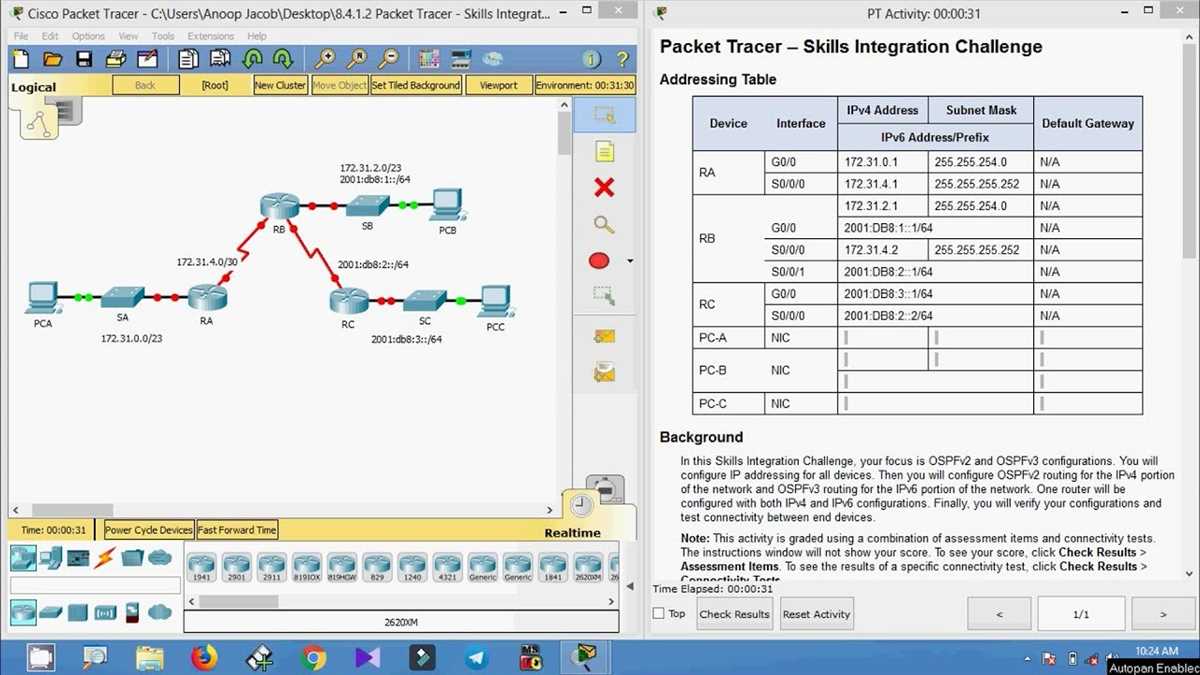1200x675 pixels.
Task: Click the New file icon in toolbar
Action: point(22,60)
